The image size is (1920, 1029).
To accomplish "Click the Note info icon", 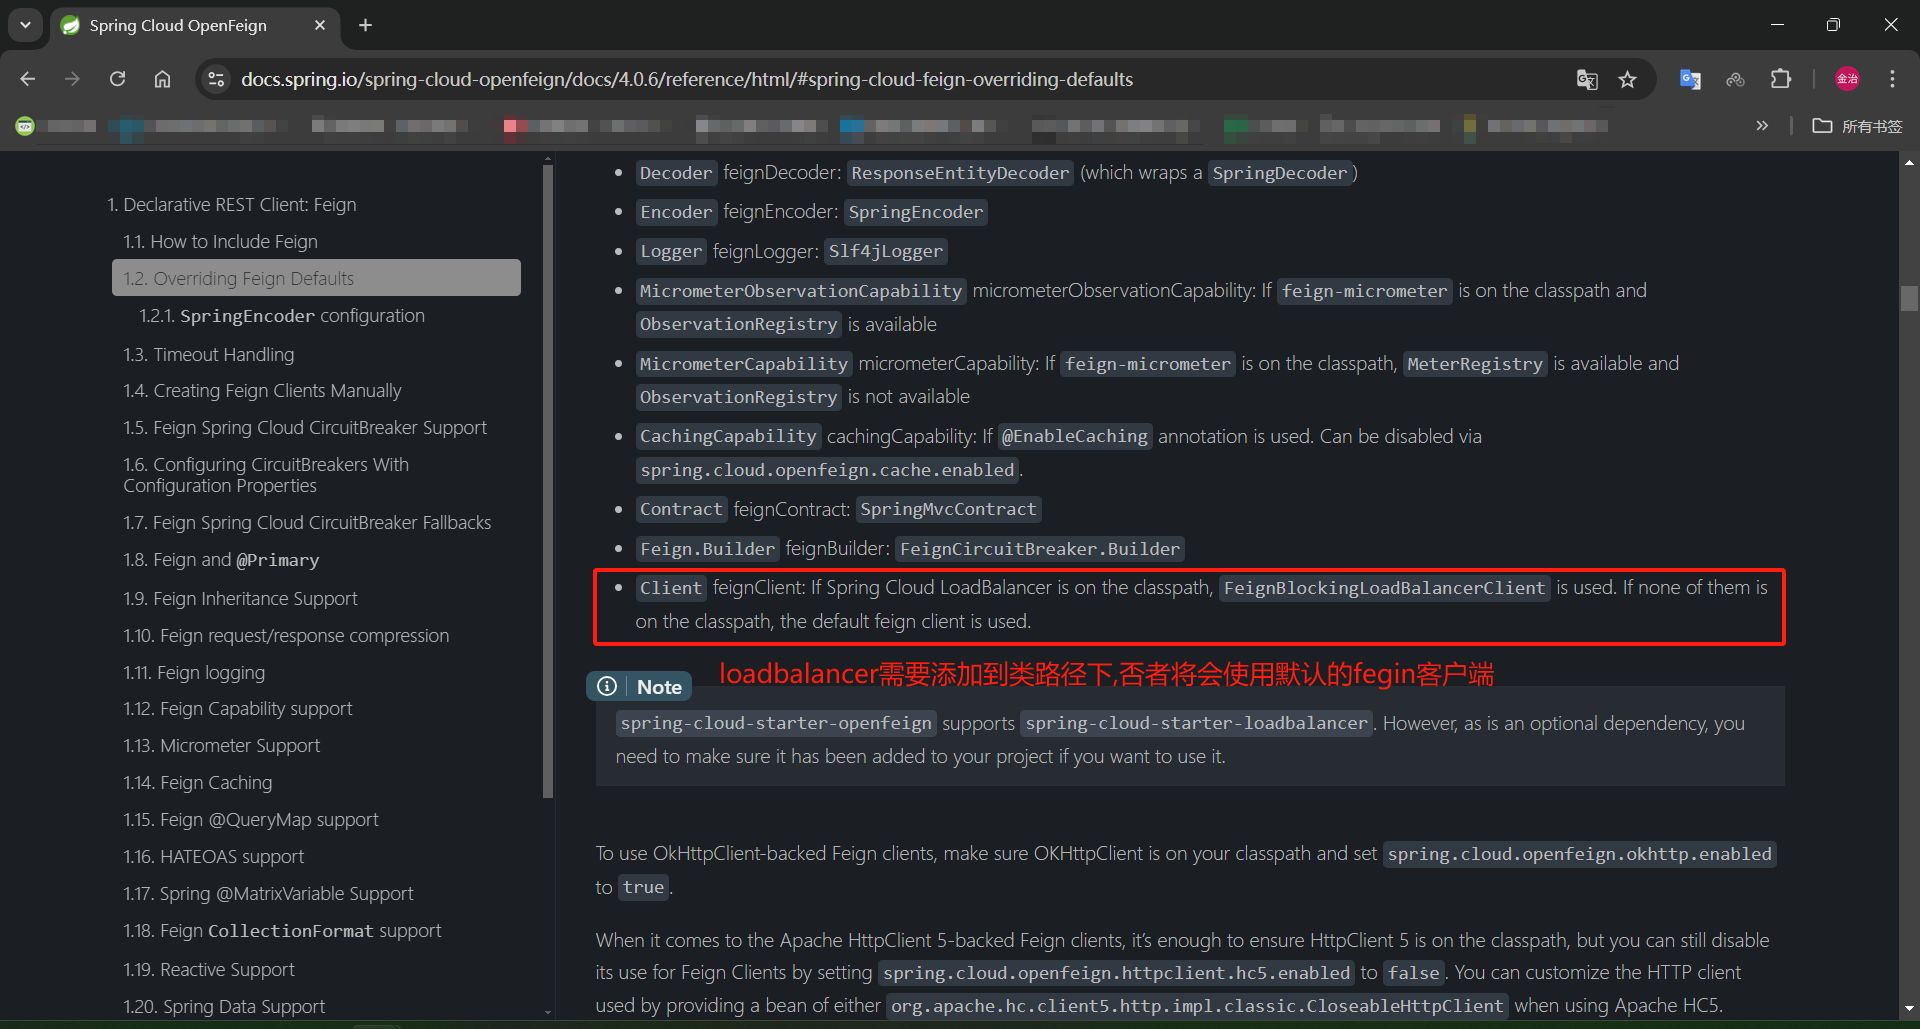I will click(607, 686).
